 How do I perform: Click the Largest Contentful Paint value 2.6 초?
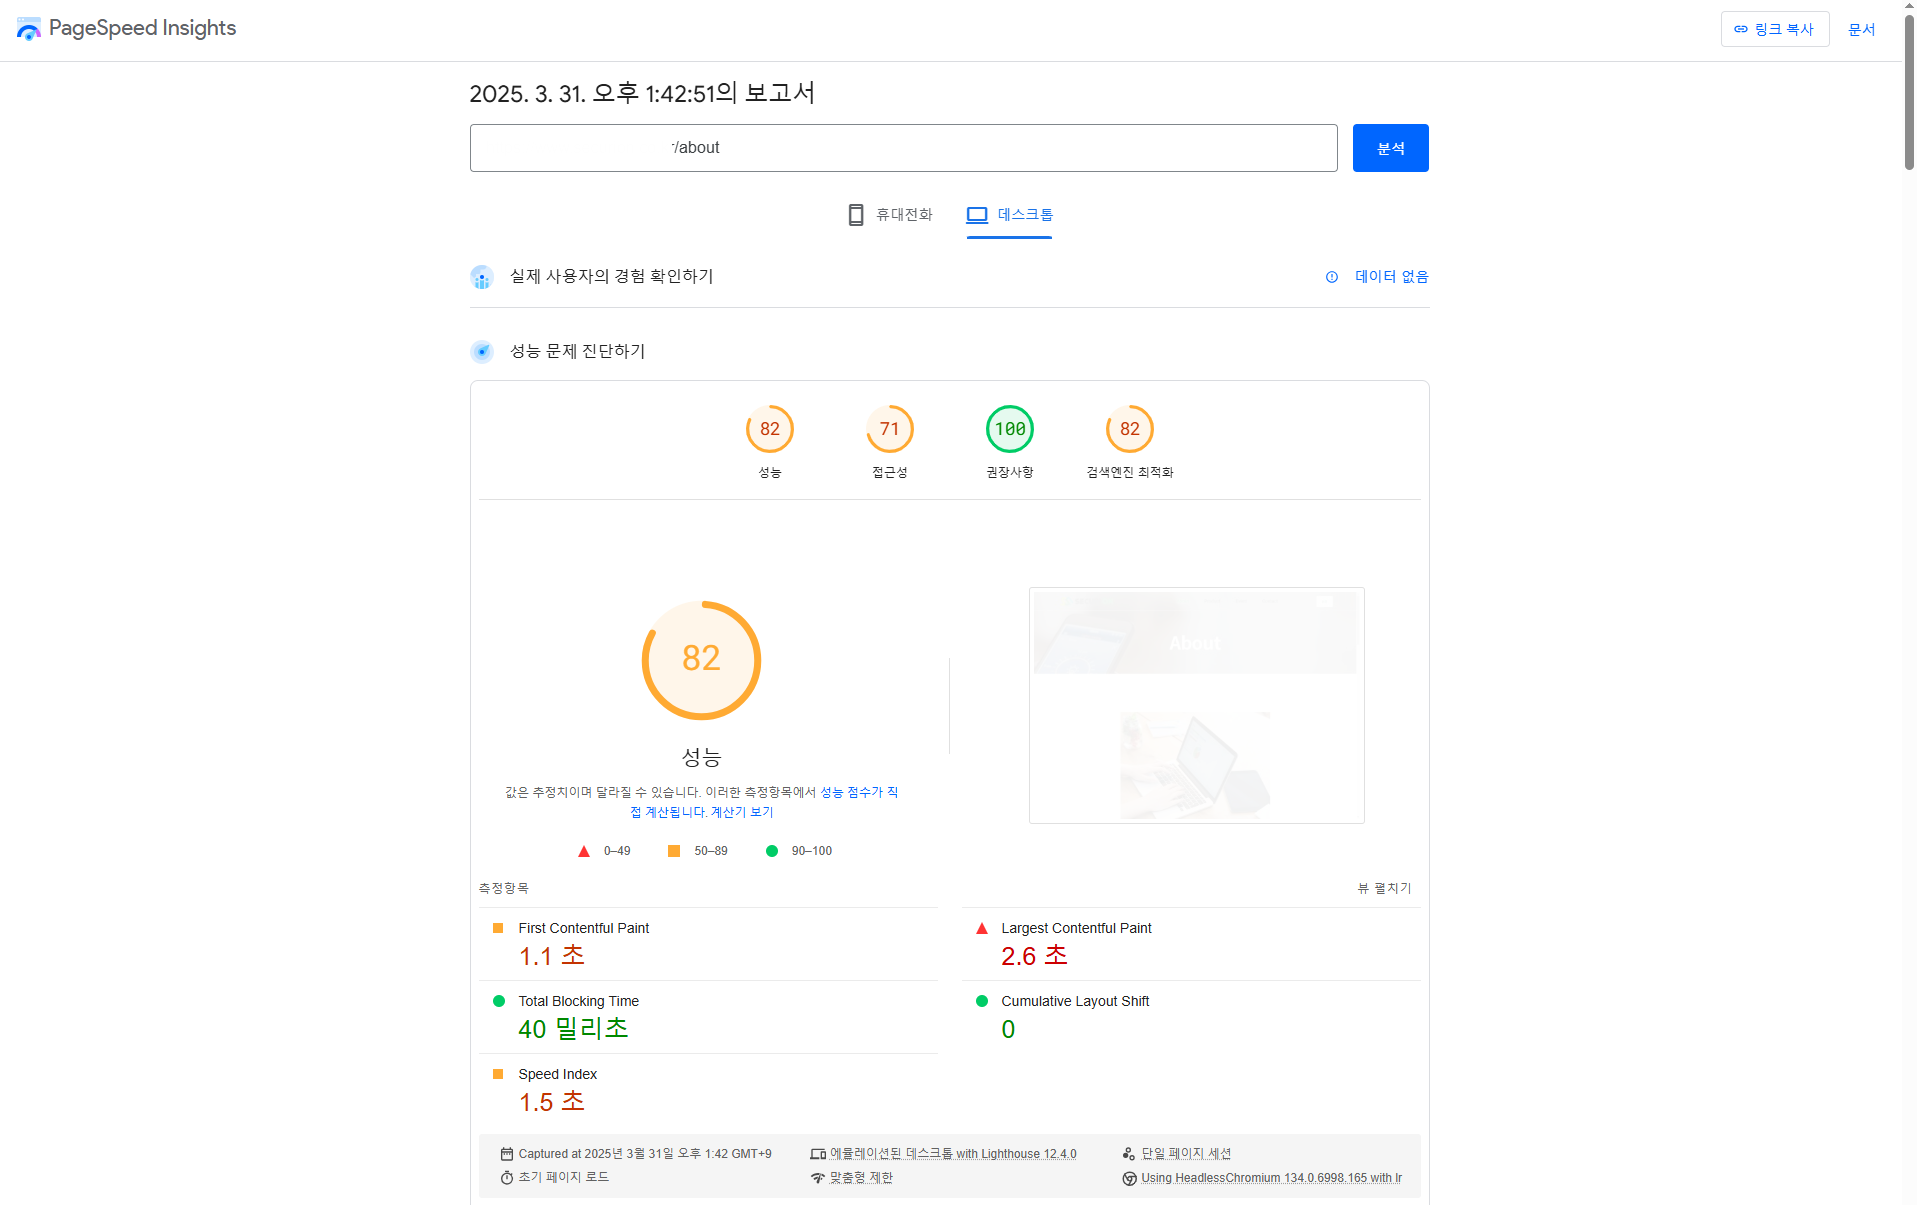point(1035,956)
